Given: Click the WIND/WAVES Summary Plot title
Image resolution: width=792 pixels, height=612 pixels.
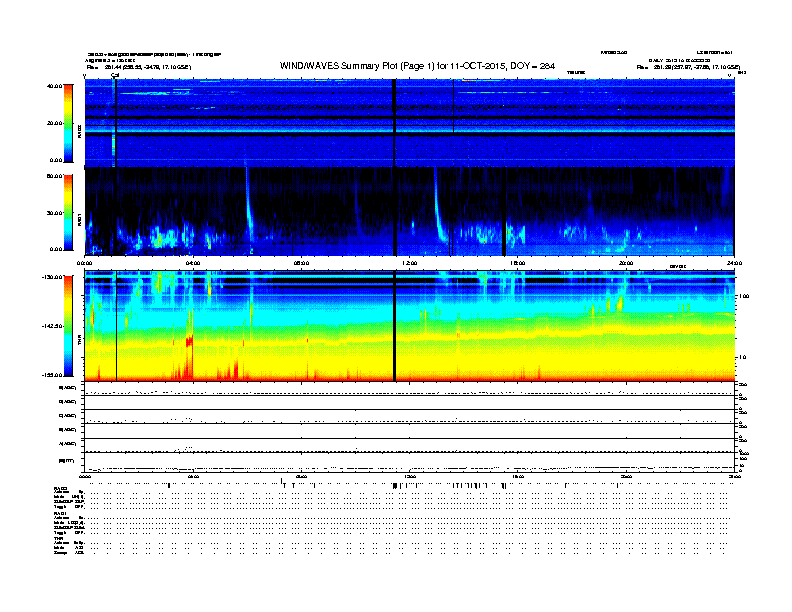Looking at the screenshot, I should pyautogui.click(x=417, y=66).
